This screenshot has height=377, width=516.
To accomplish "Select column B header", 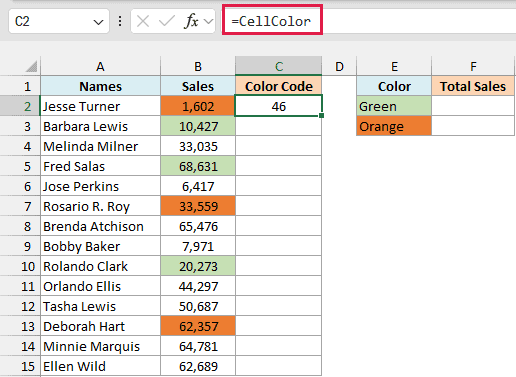I will tap(198, 66).
